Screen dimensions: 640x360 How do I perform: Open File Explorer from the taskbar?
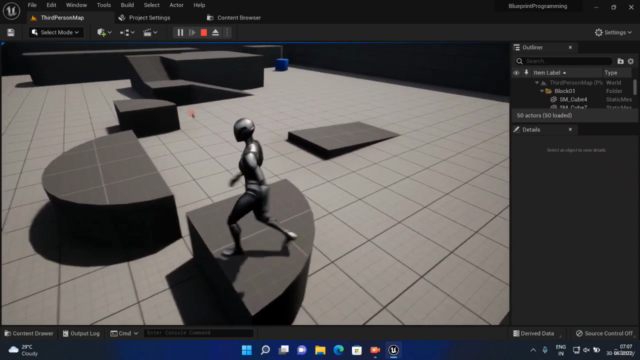coord(320,350)
